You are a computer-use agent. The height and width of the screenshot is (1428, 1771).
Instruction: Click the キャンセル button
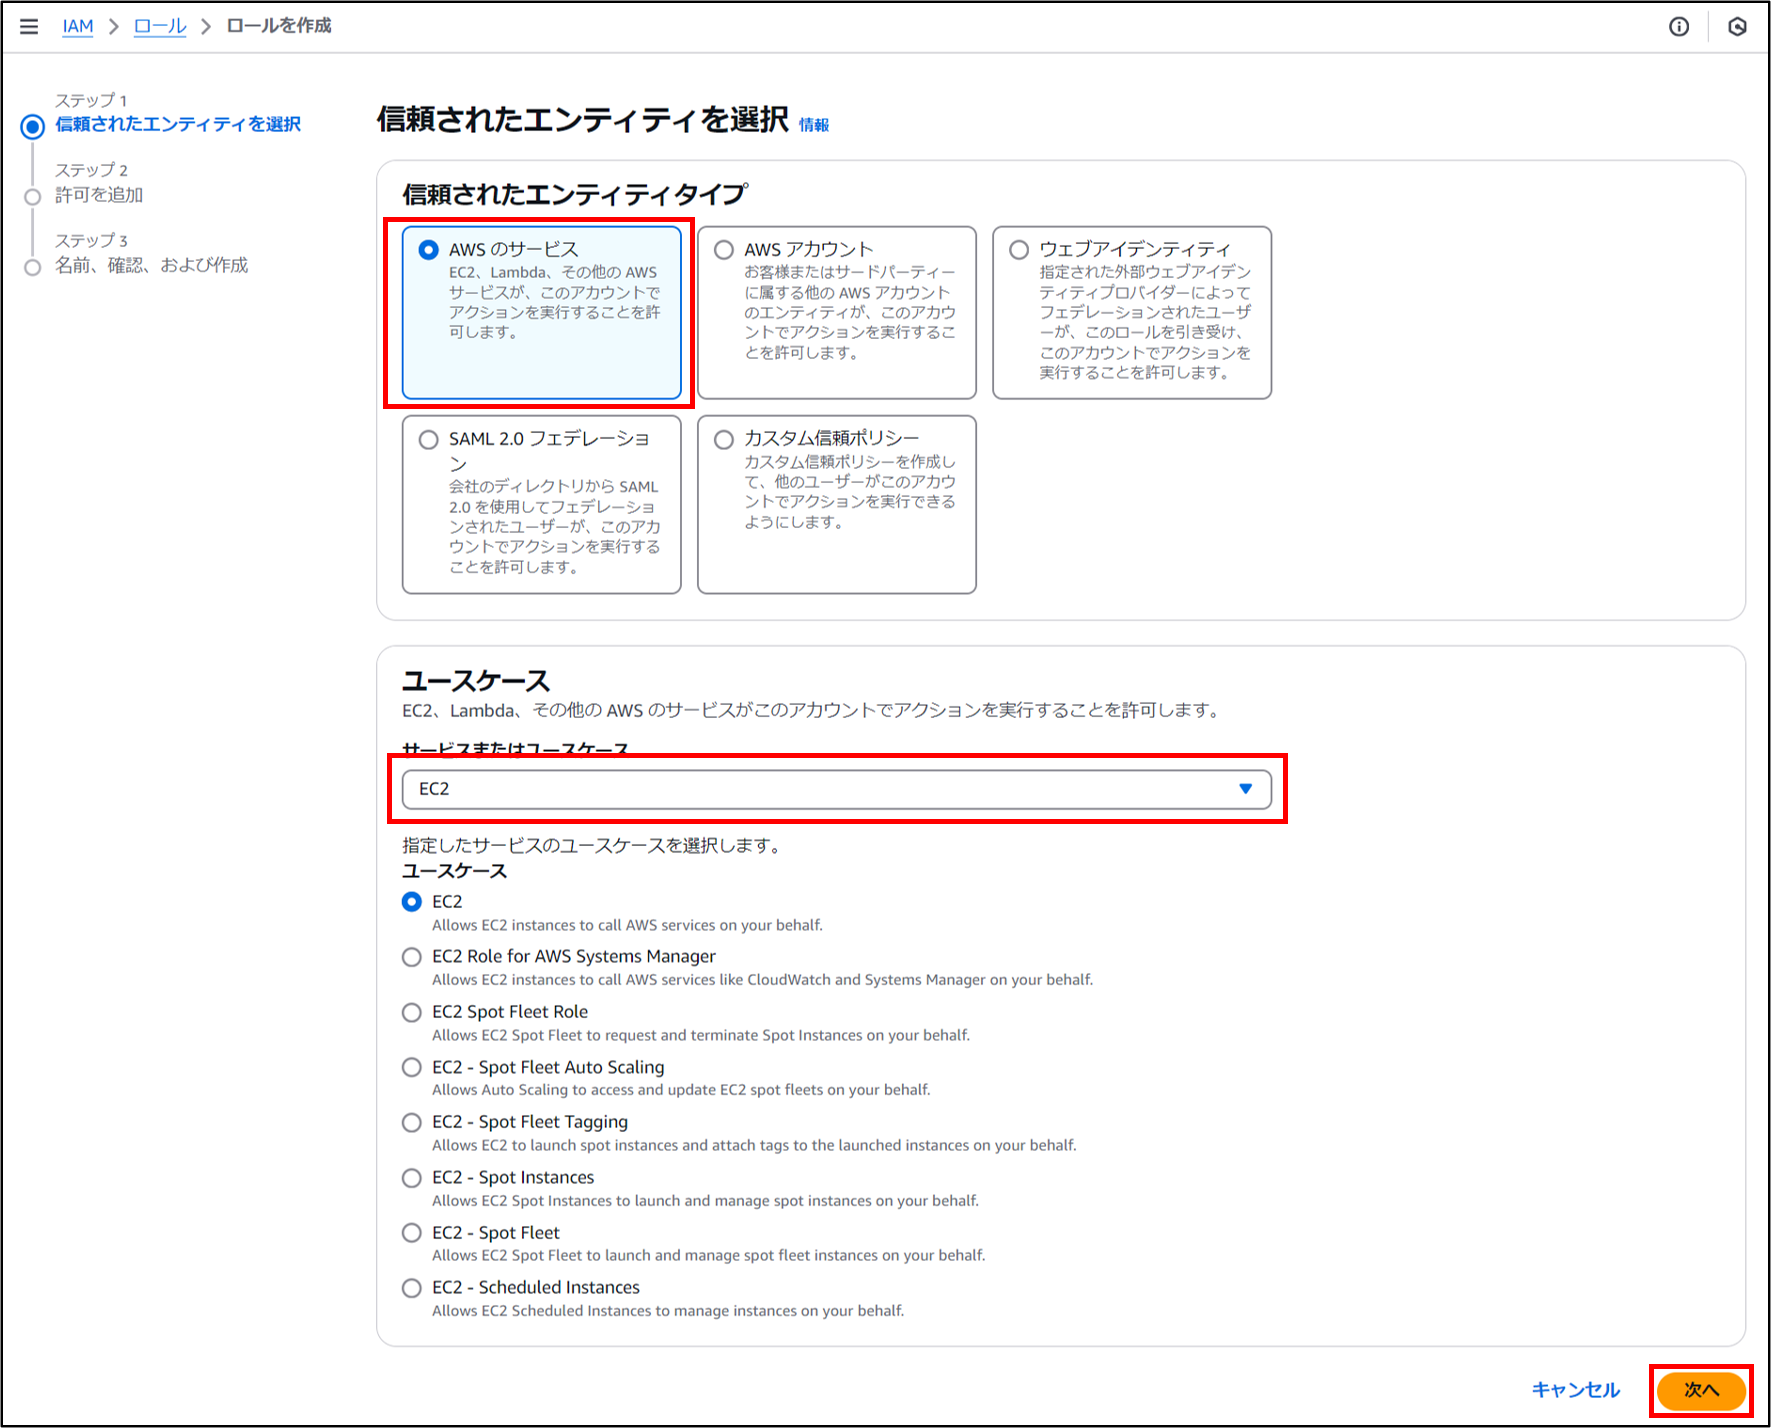pyautogui.click(x=1575, y=1390)
